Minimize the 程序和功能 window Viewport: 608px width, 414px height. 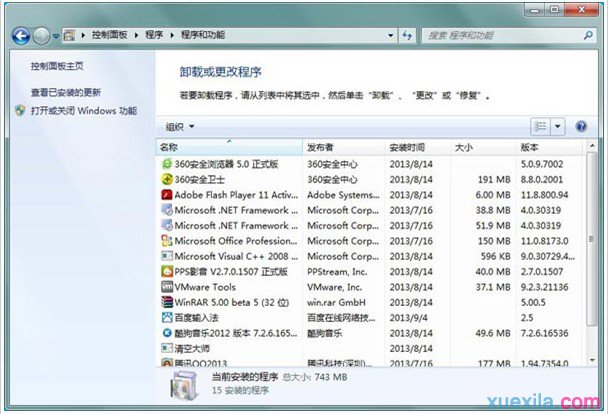coord(535,9)
